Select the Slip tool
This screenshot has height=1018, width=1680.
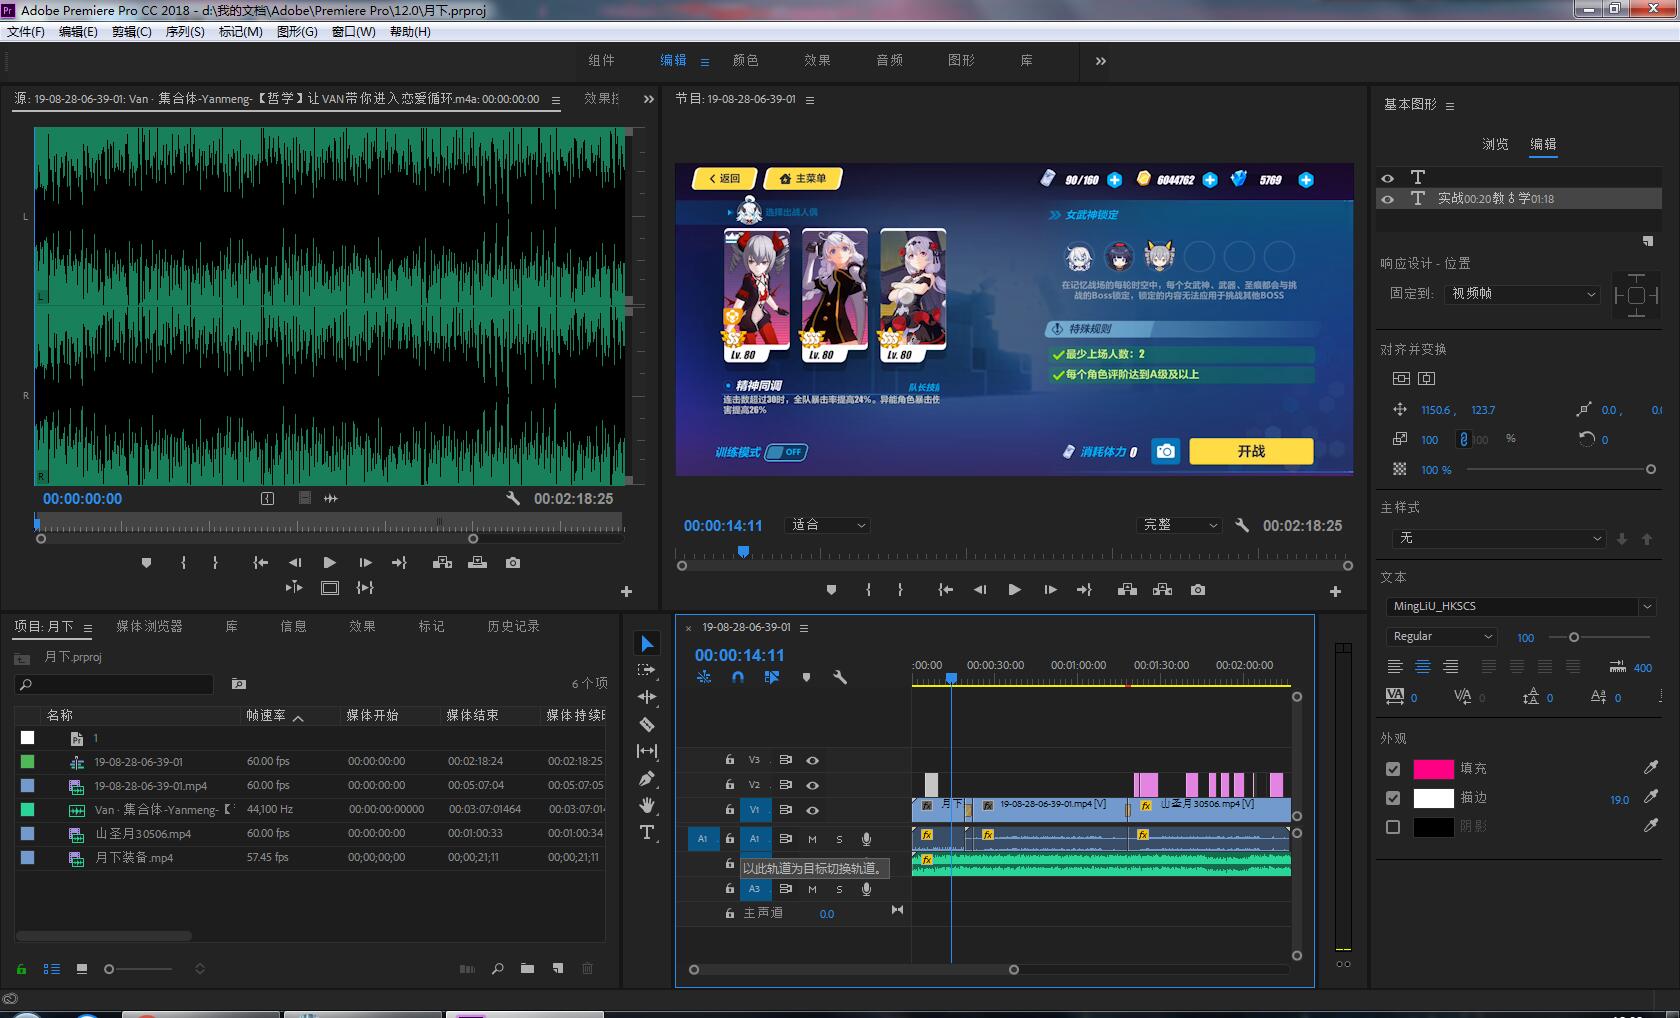tap(647, 751)
